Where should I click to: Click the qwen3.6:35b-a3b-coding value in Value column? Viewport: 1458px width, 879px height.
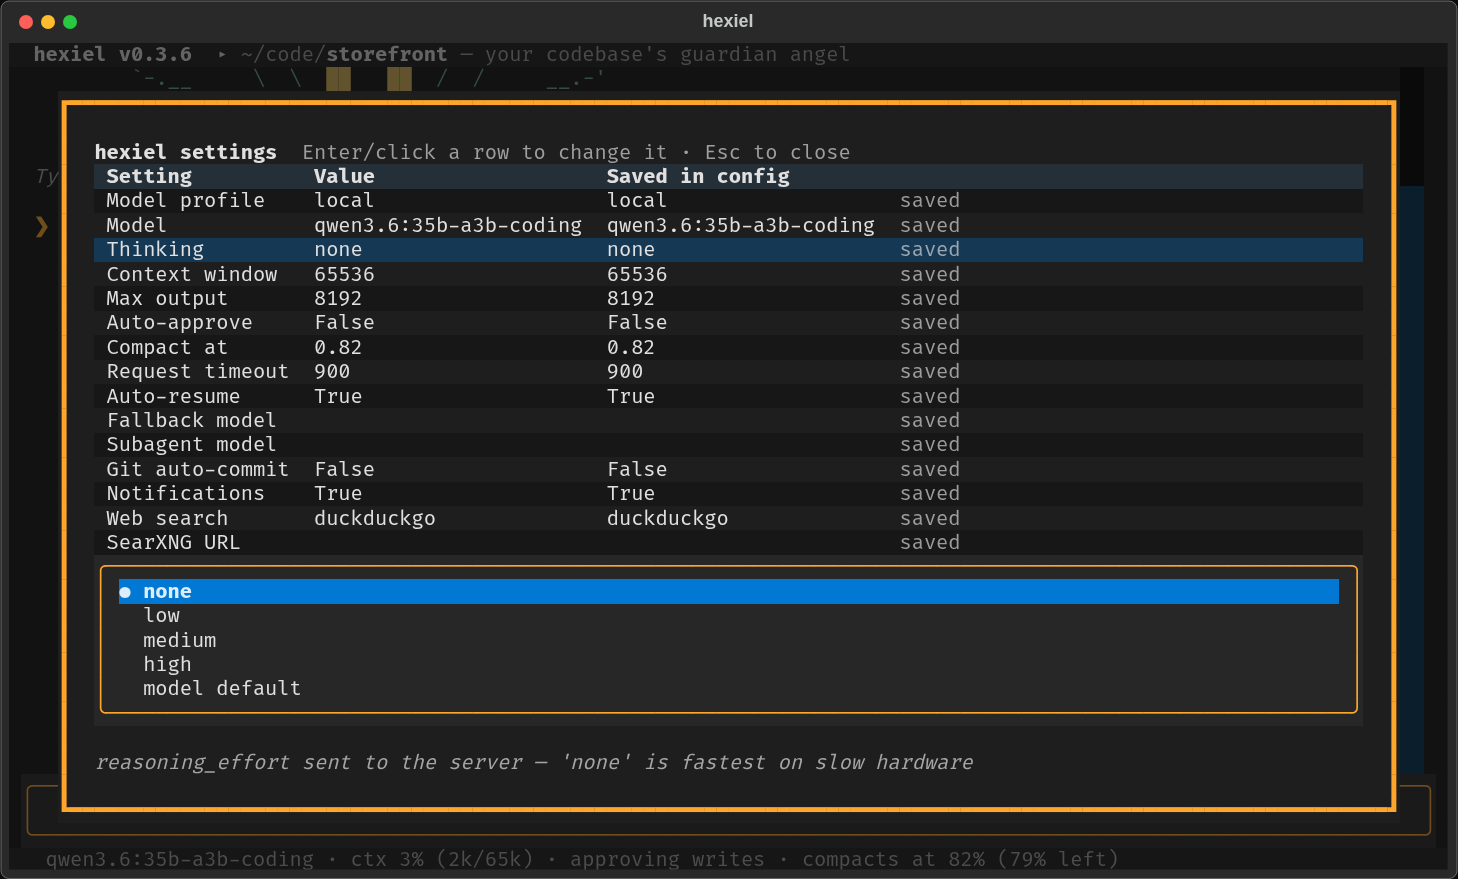pos(448,225)
